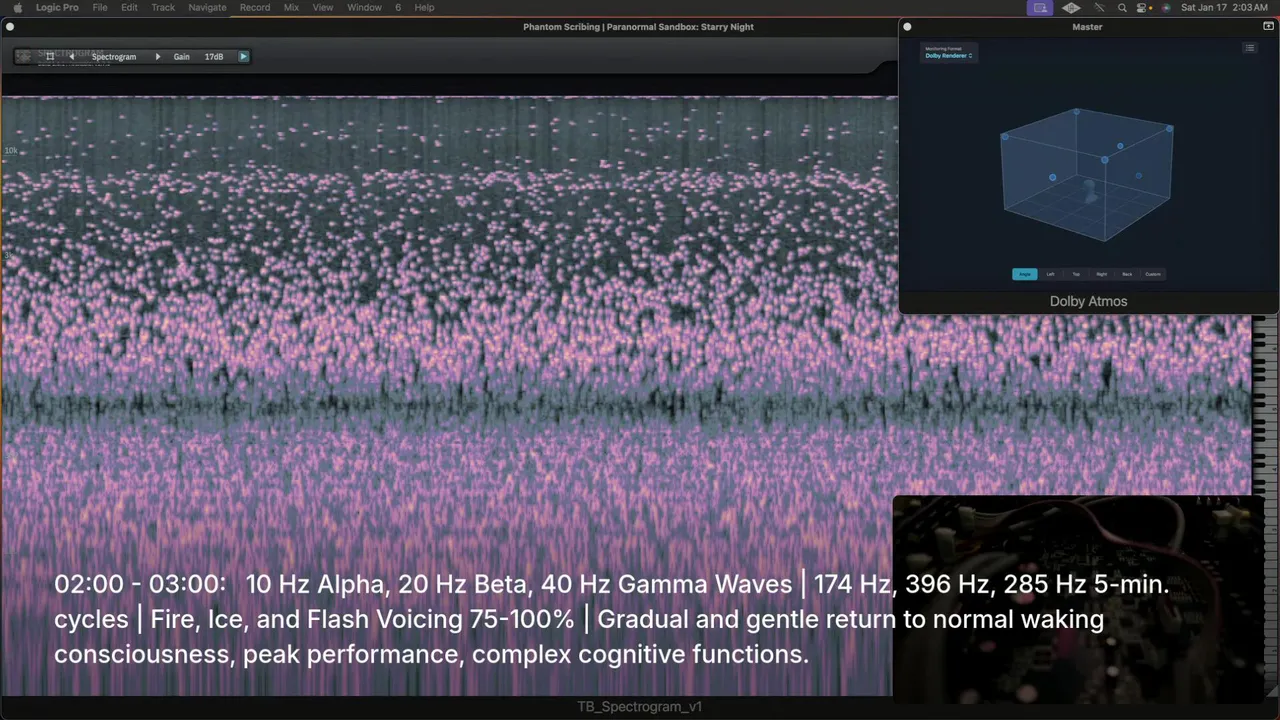Viewport: 1280px width, 720px height.
Task: Click the right arrow after Spectrogram
Action: (x=157, y=57)
